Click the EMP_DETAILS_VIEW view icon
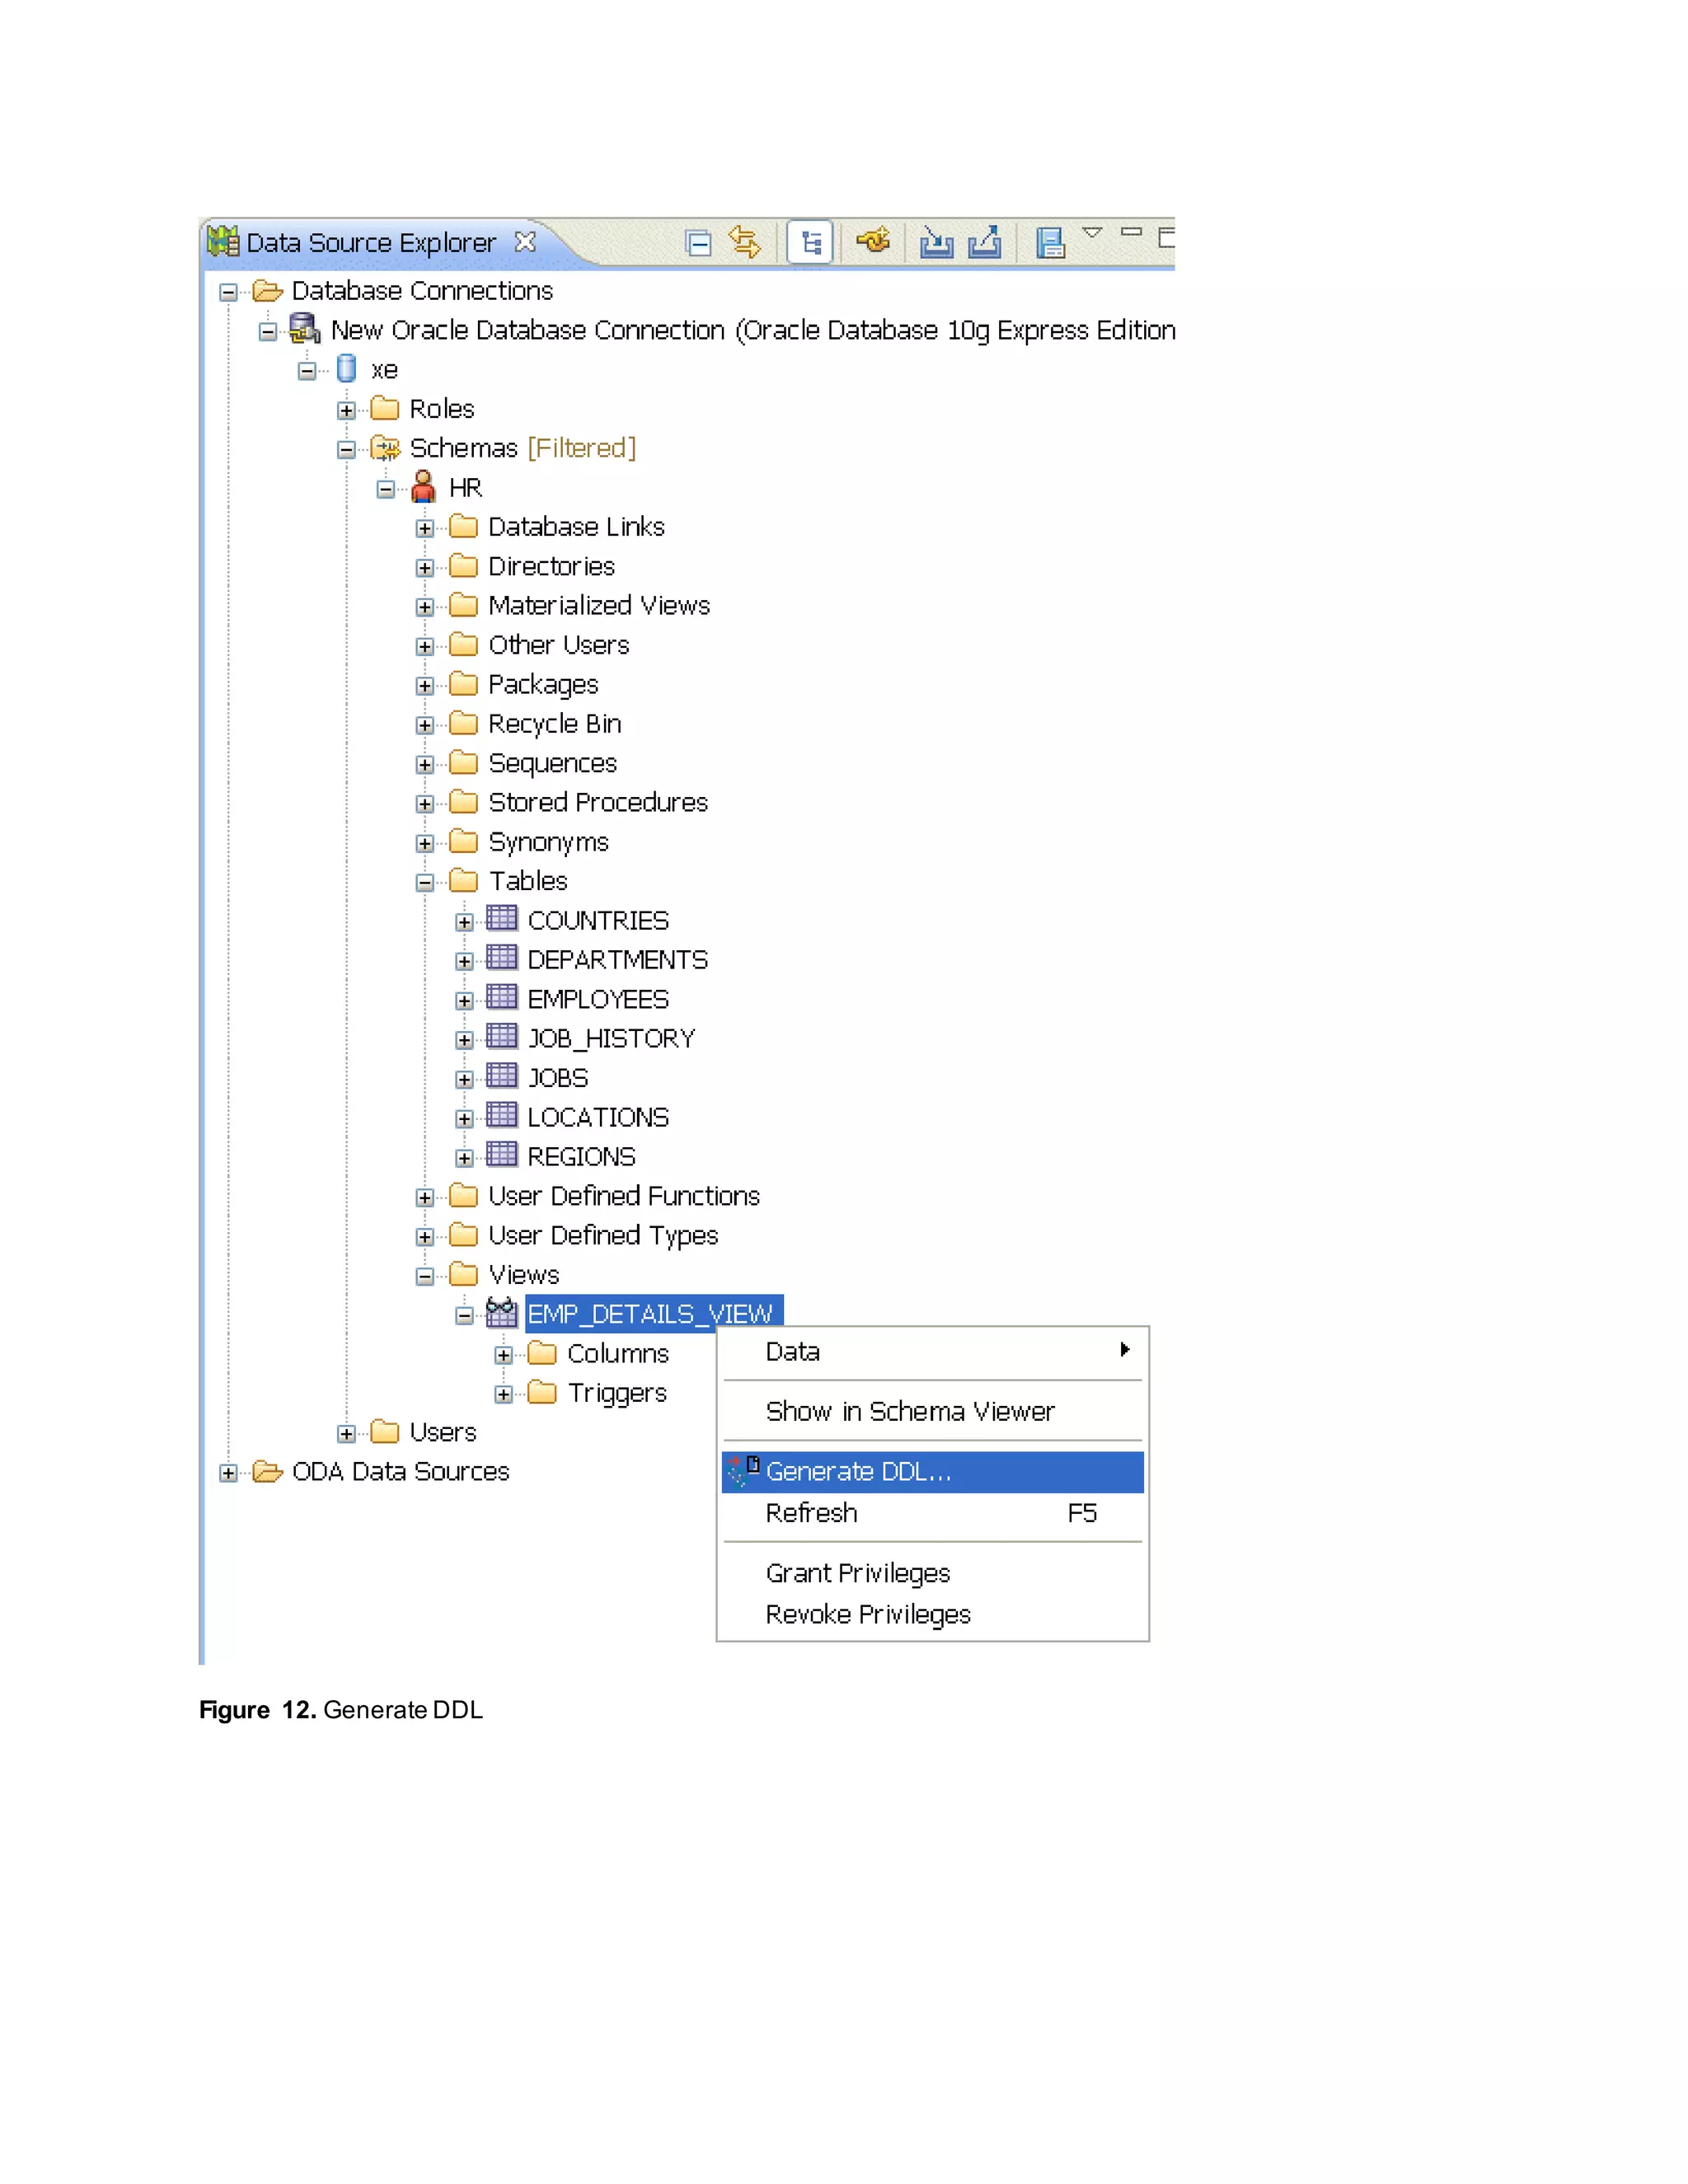The height and width of the screenshot is (2184, 1688). click(501, 1312)
